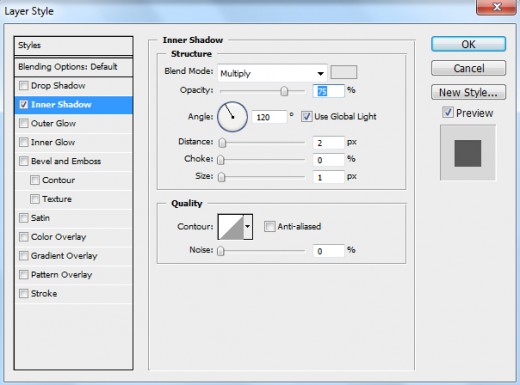
Task: Open the Blend Mode Multiply dropdown
Action: click(272, 73)
